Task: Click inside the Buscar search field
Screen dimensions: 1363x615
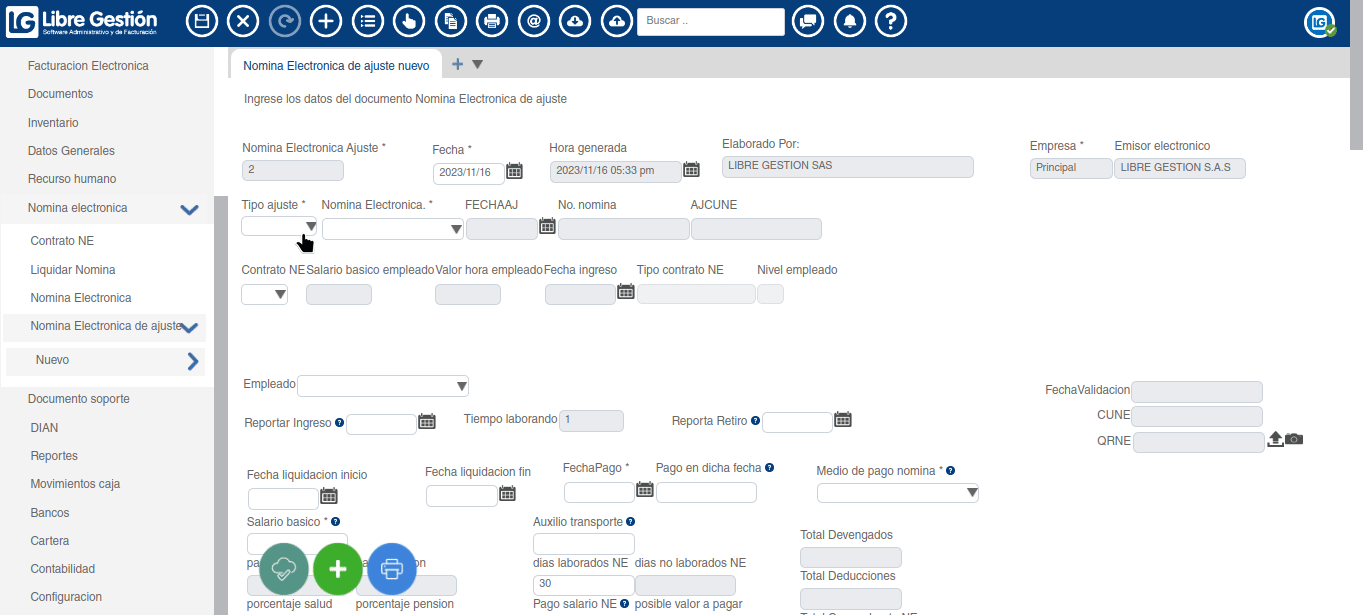Action: [x=711, y=20]
